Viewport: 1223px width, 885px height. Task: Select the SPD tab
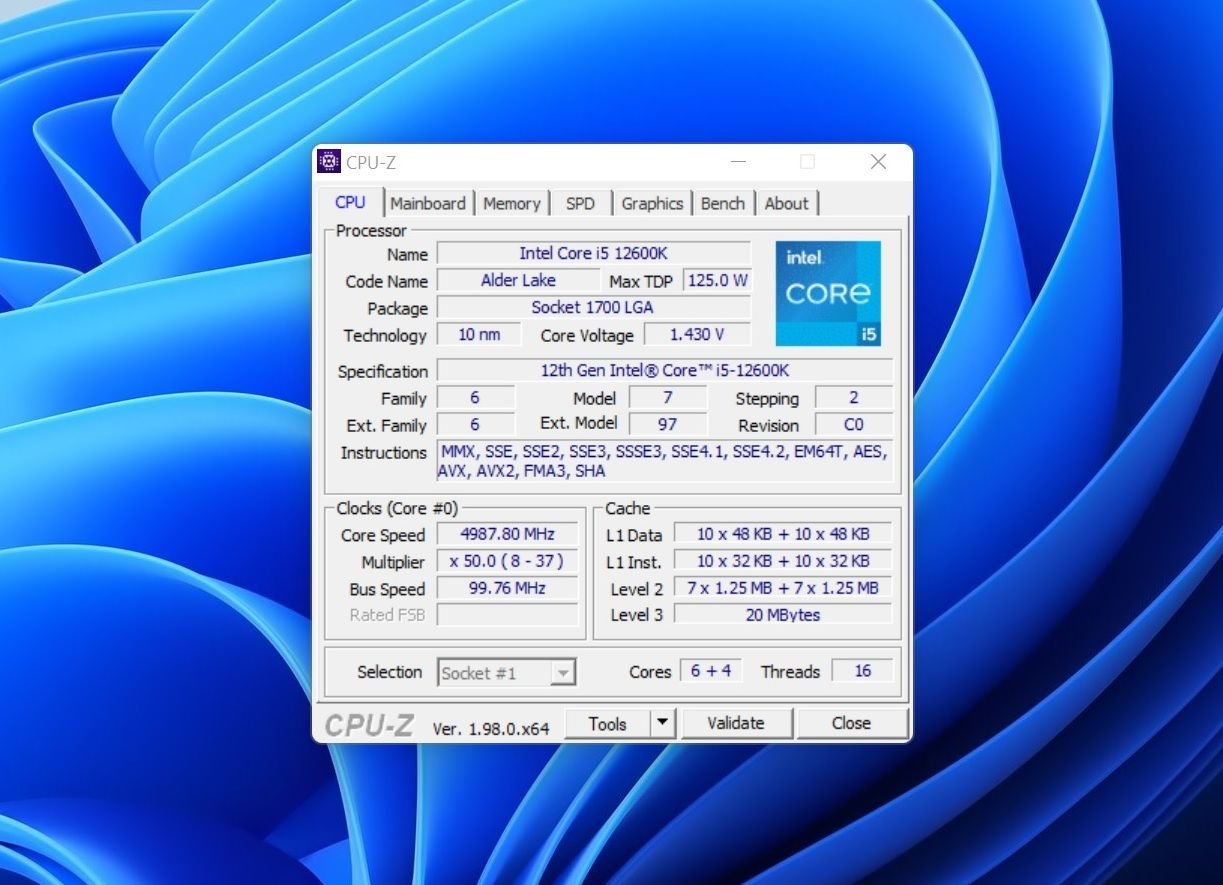[x=580, y=203]
